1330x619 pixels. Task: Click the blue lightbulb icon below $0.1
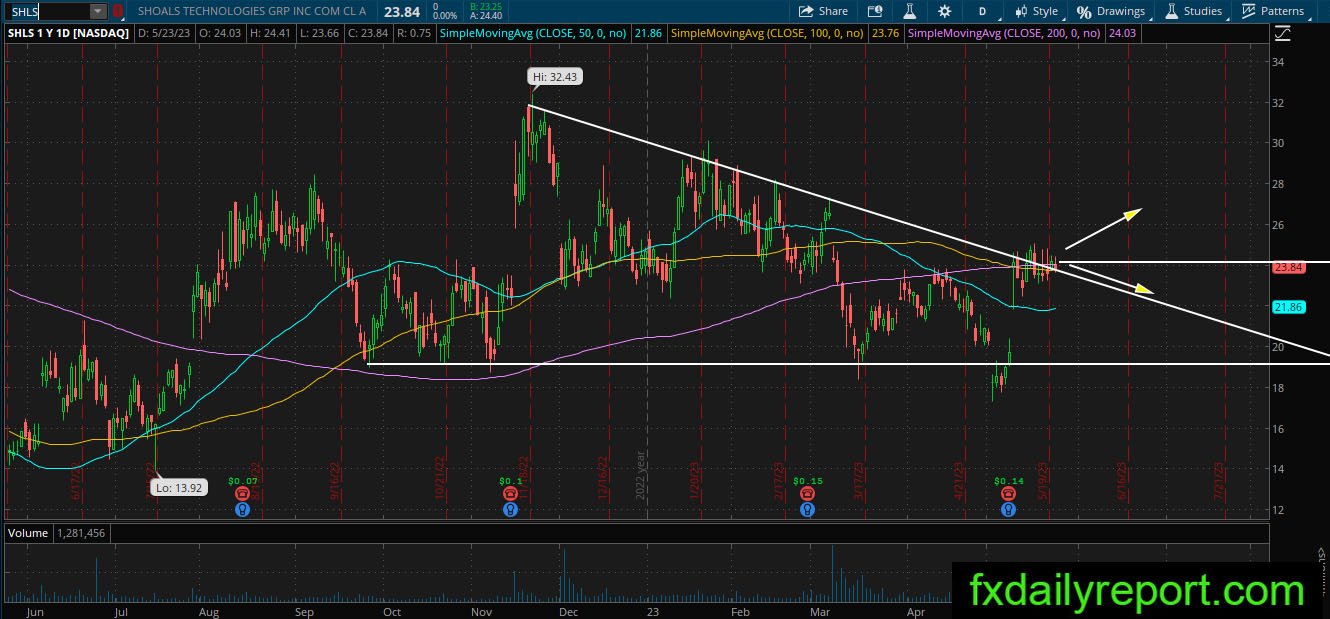[511, 509]
